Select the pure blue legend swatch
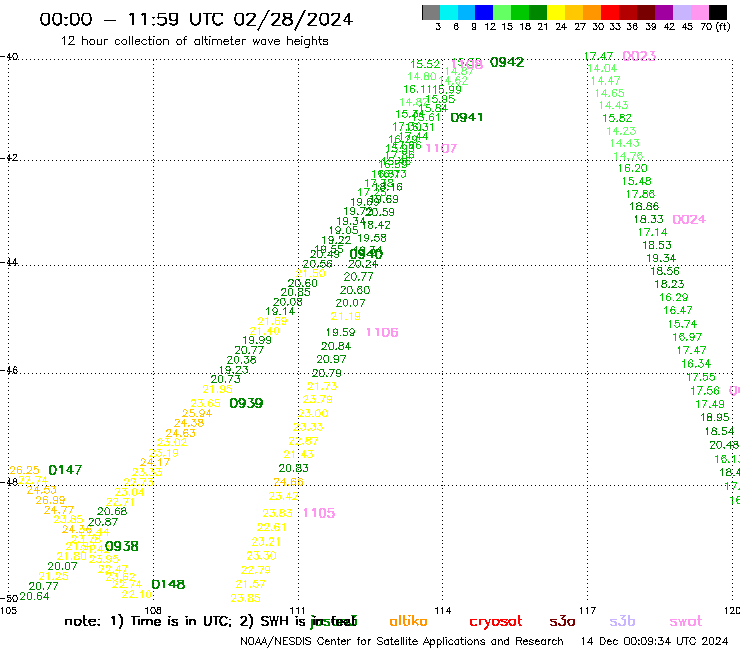Viewport: 740px width, 650px height. click(484, 12)
